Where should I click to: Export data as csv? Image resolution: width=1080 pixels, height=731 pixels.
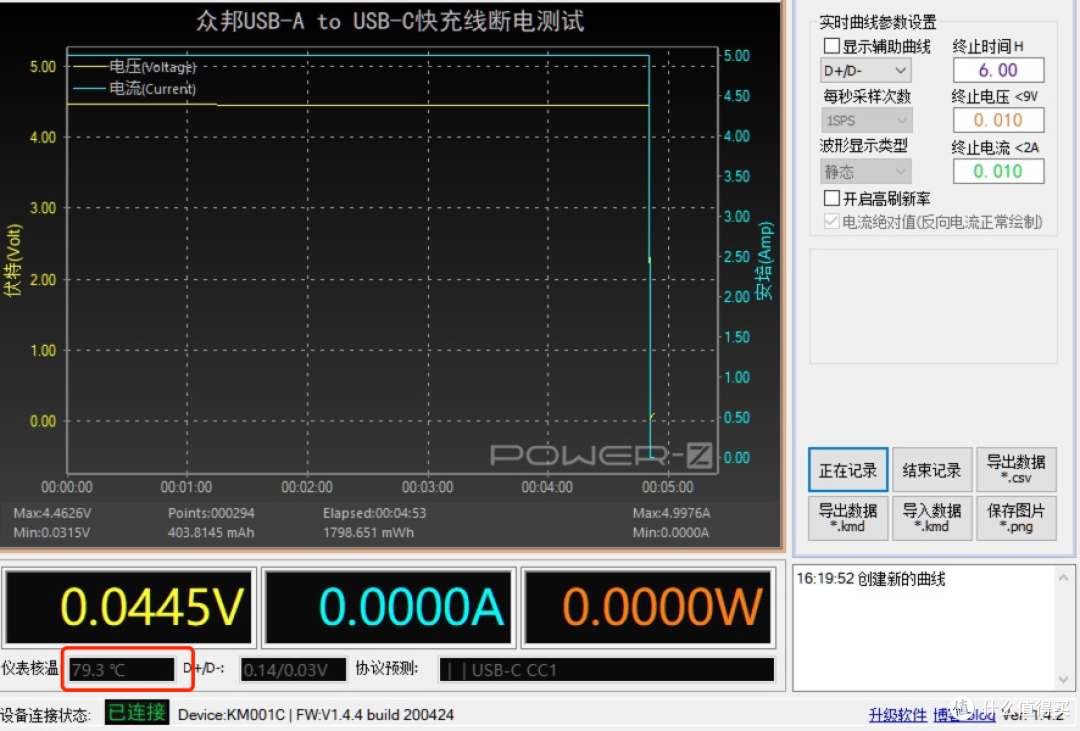tap(1016, 470)
